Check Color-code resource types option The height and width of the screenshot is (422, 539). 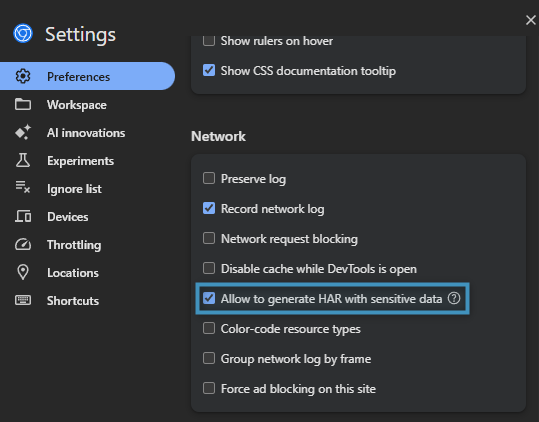click(x=209, y=328)
